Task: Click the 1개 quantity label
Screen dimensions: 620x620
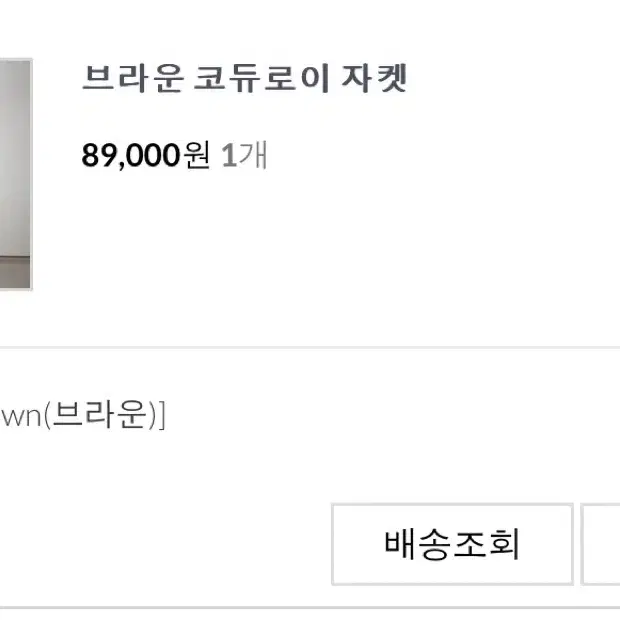Action: (x=244, y=155)
